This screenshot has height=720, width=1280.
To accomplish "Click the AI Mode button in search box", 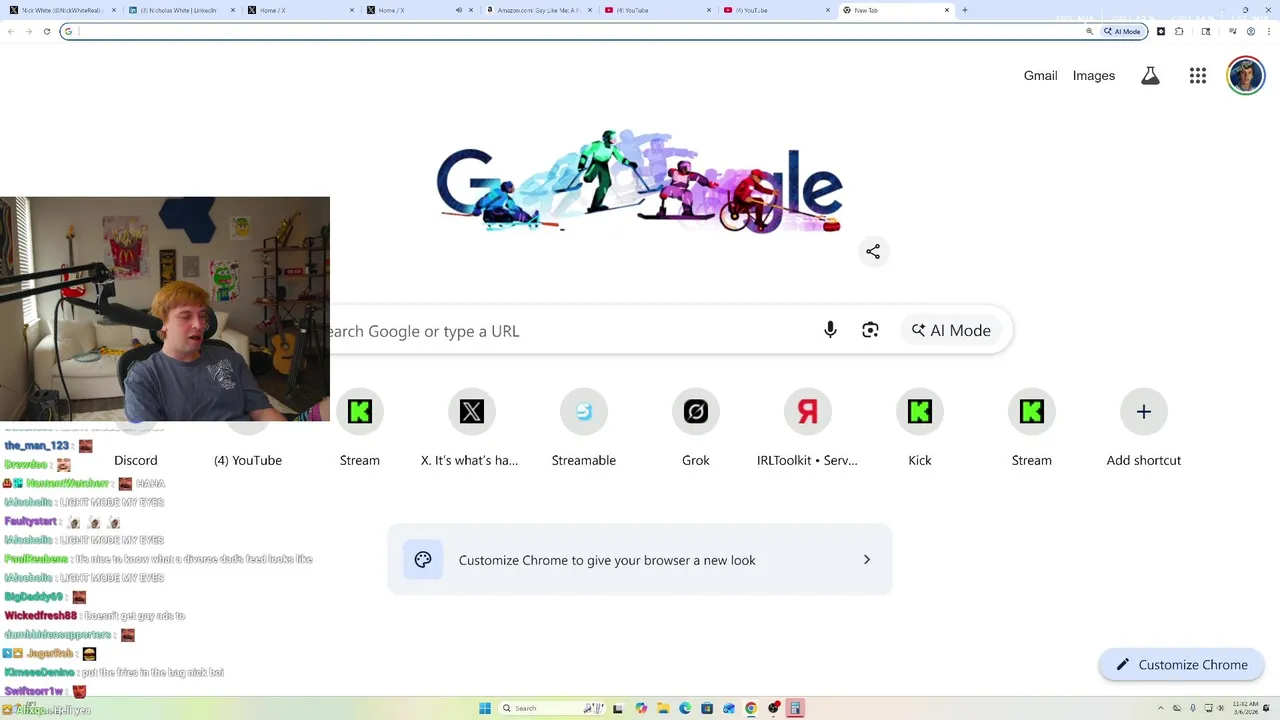I will click(x=951, y=330).
